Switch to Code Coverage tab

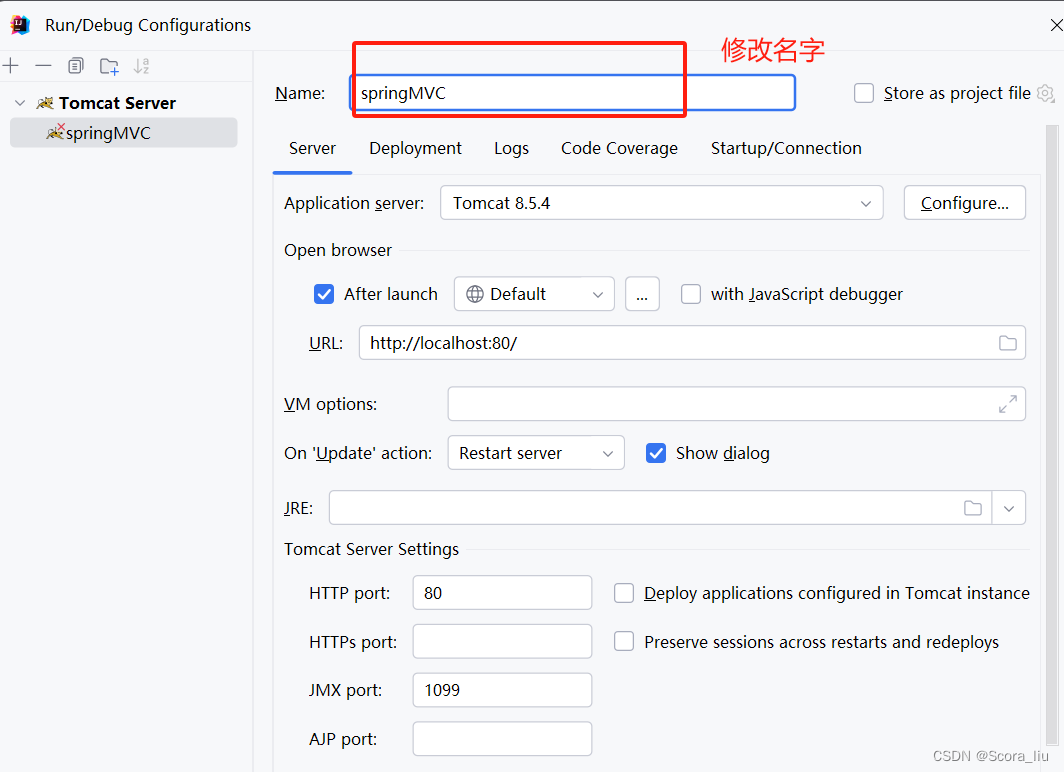pos(620,149)
